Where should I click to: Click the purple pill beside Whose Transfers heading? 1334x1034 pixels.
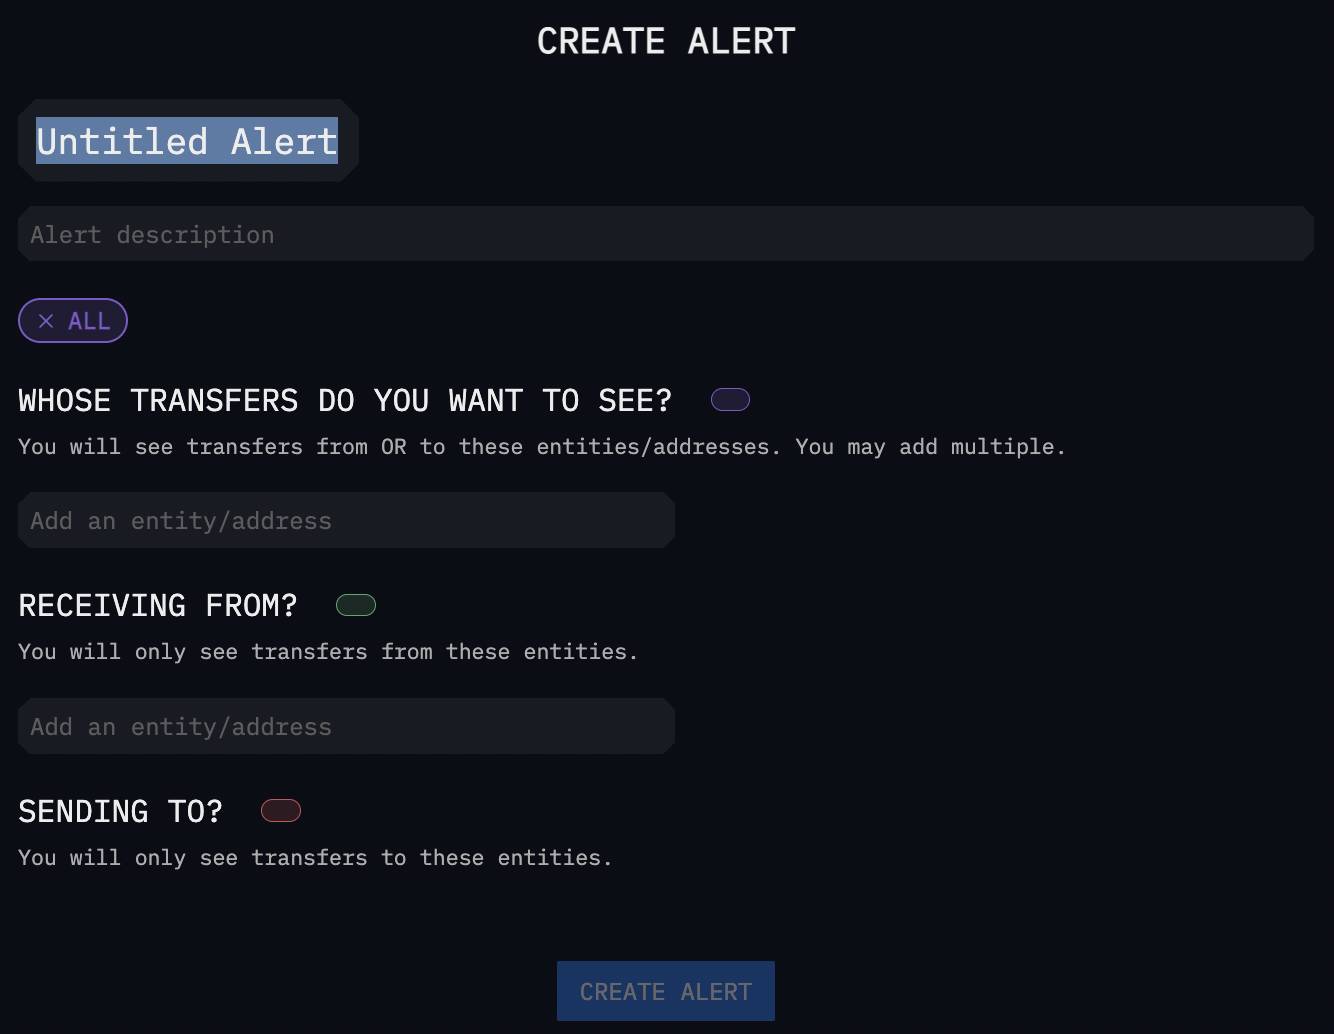[x=730, y=400]
